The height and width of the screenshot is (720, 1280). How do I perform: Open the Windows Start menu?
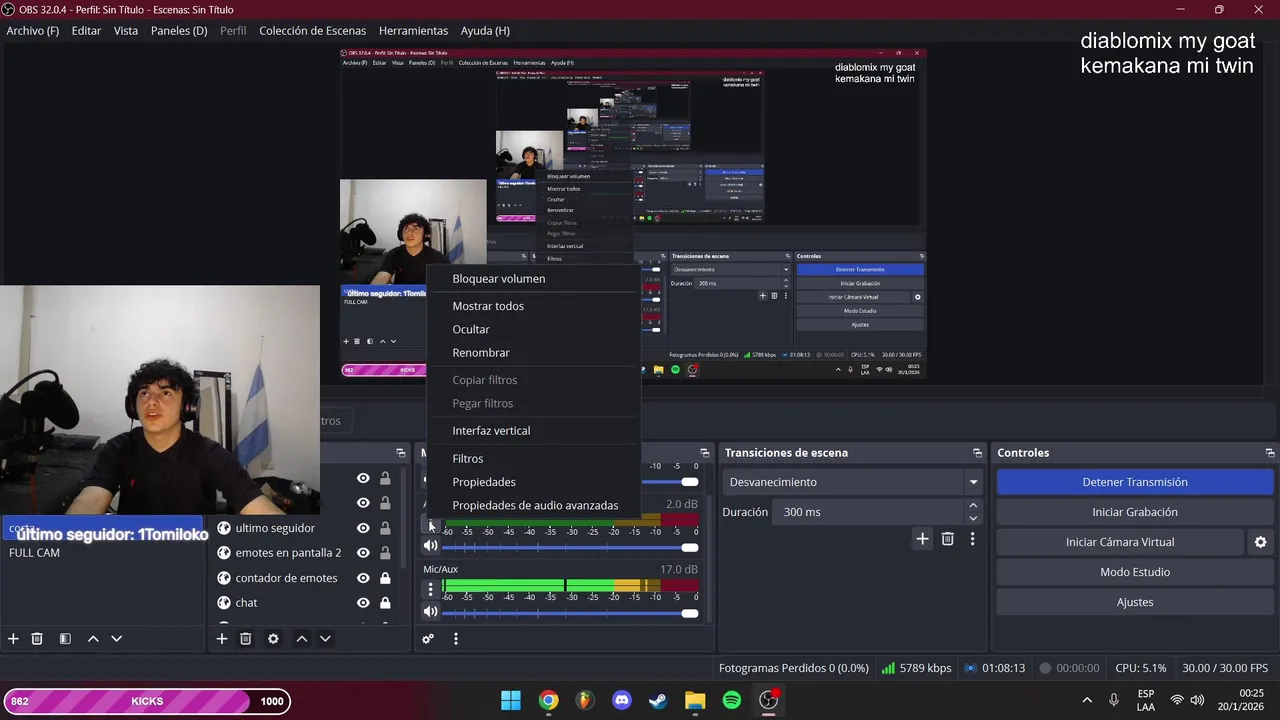coord(511,701)
